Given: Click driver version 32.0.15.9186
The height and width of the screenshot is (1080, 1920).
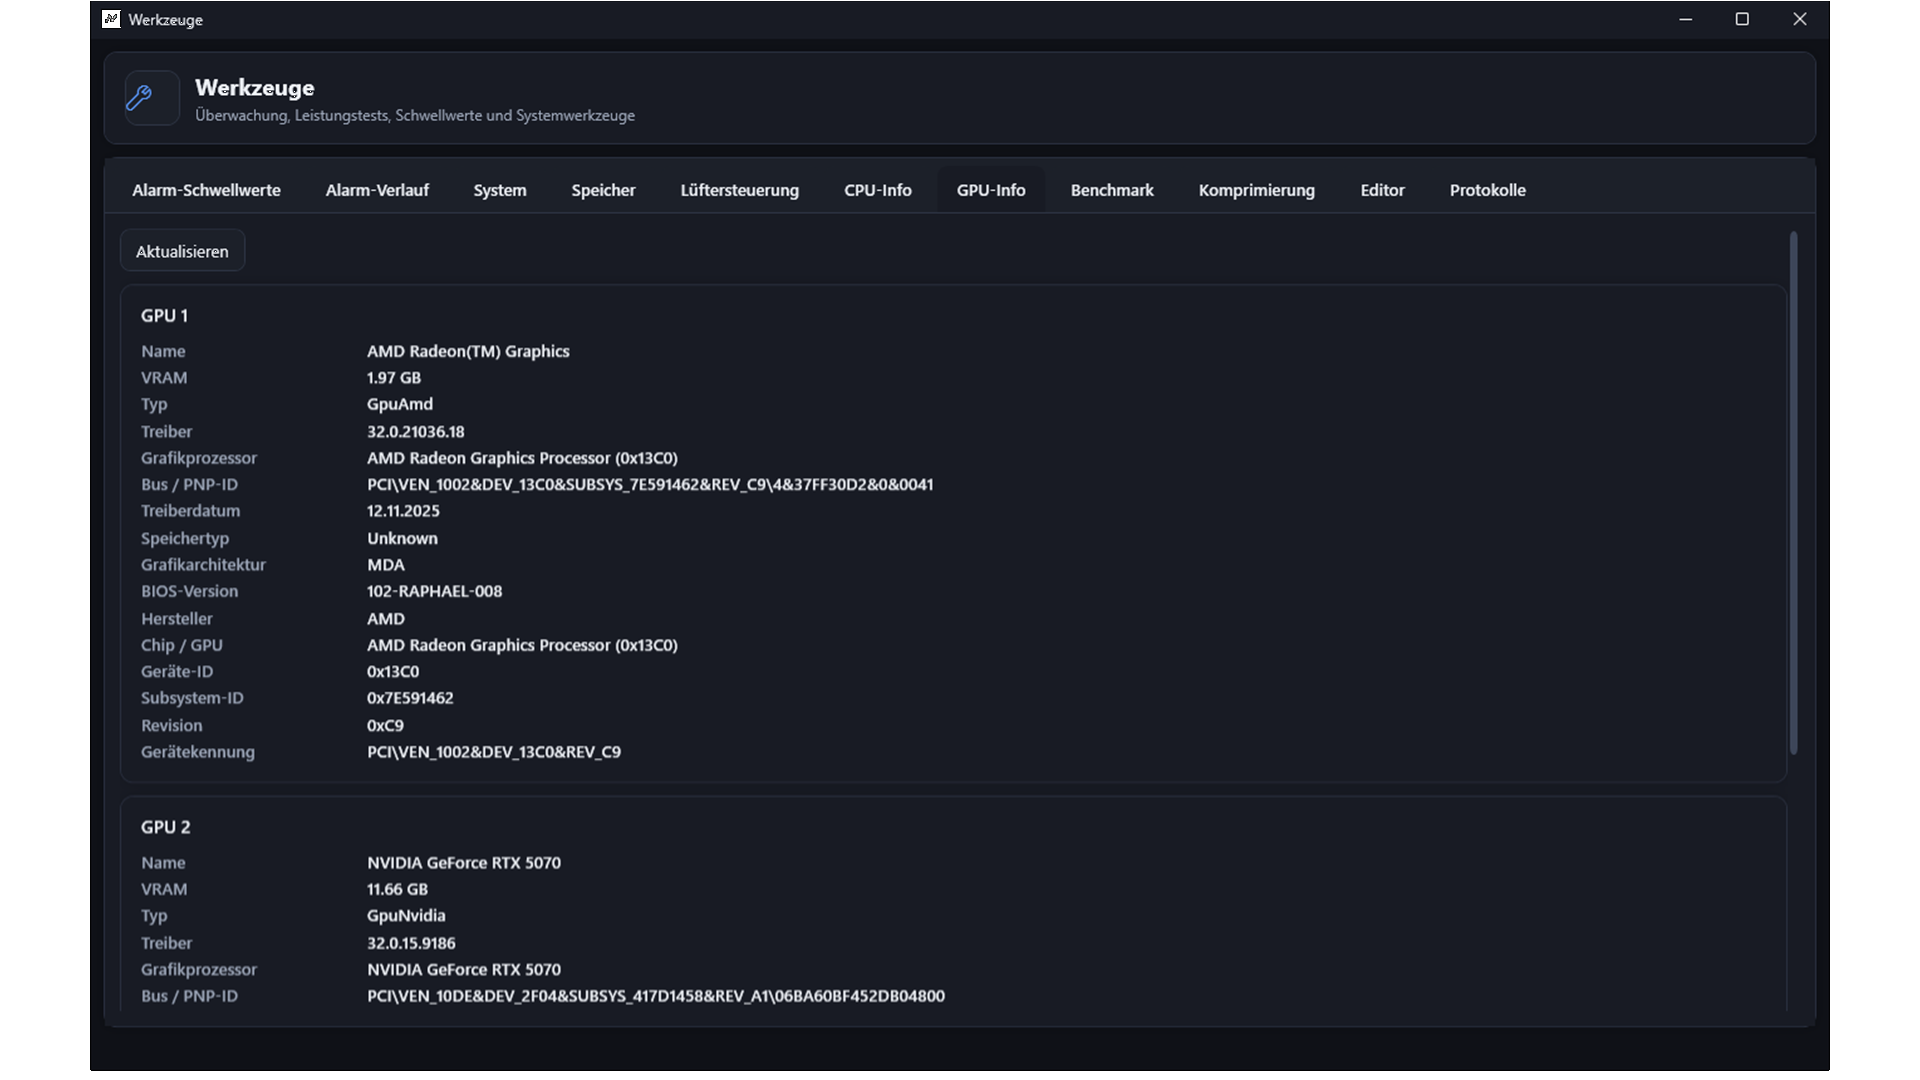Looking at the screenshot, I should [411, 943].
